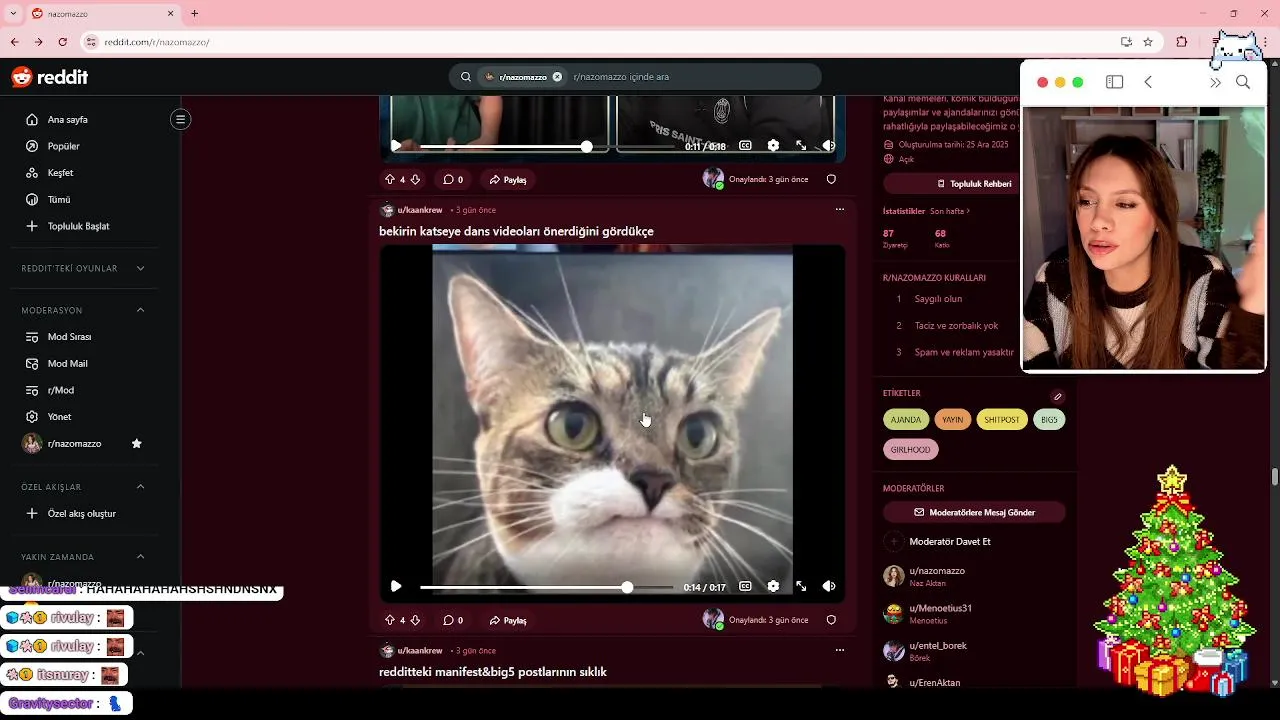Open more options on redditteki manifest post
1280x720 pixels.
pos(840,650)
